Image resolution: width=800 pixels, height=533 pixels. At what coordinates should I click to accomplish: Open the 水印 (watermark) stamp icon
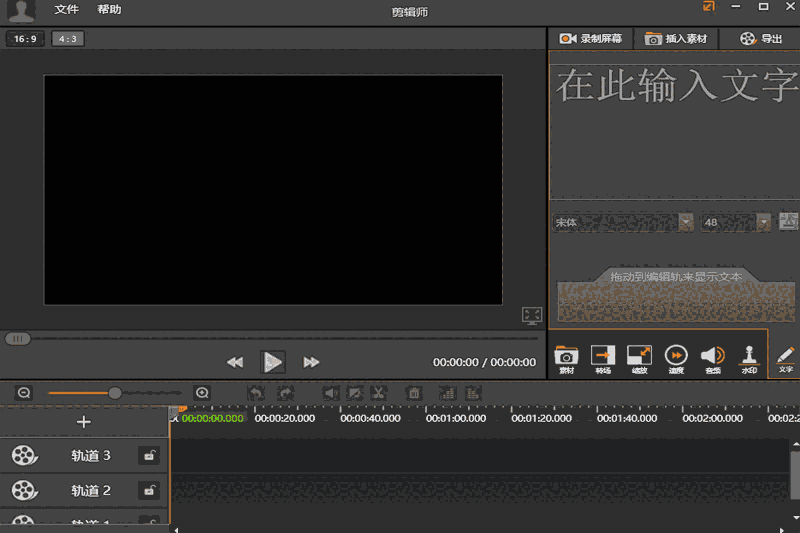coord(749,357)
